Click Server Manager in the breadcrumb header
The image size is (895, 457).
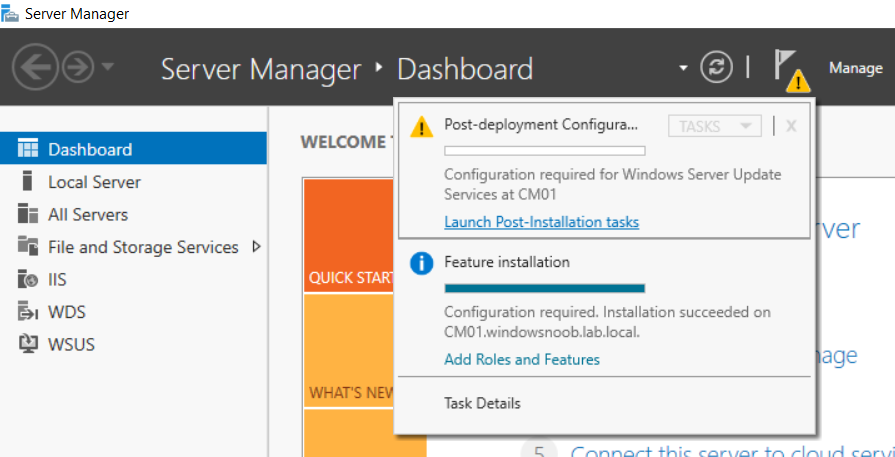point(261,69)
